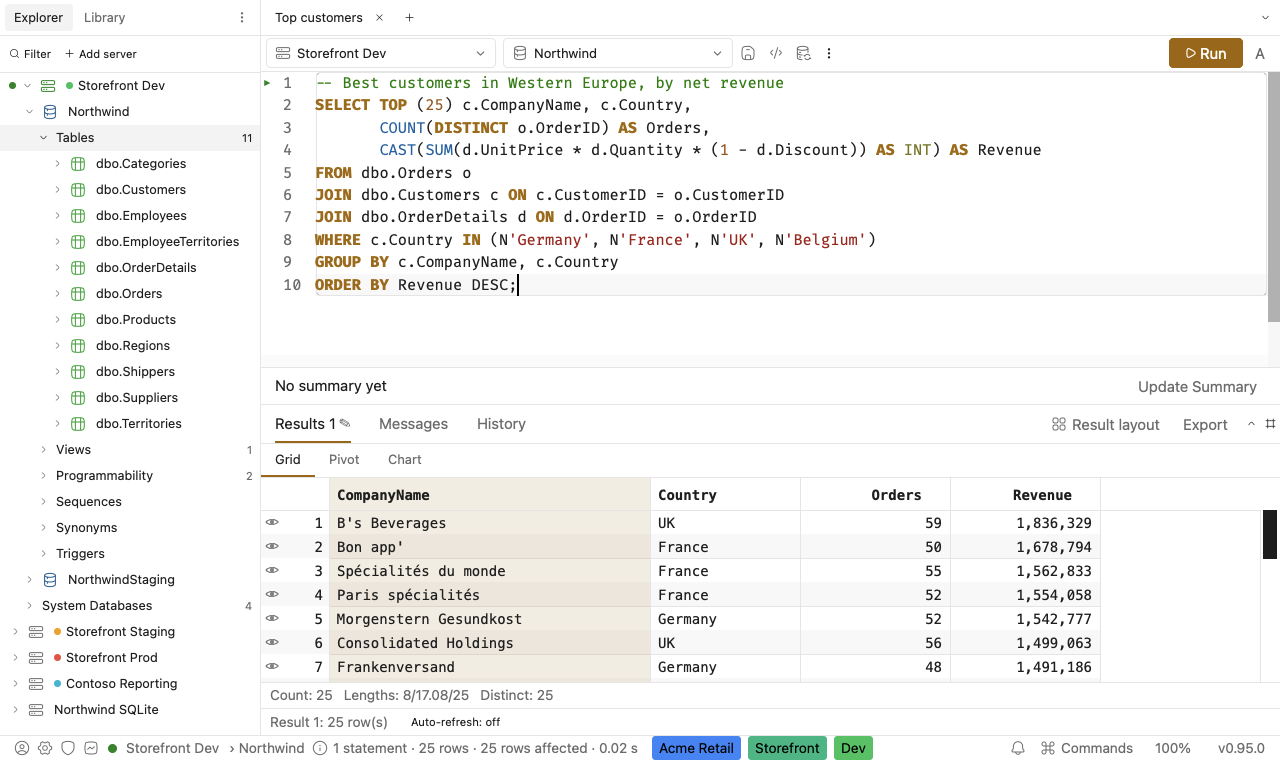Viewport: 1280px width, 761px height.
Task: Open tab list chevron at top right
Action: coord(1265,18)
